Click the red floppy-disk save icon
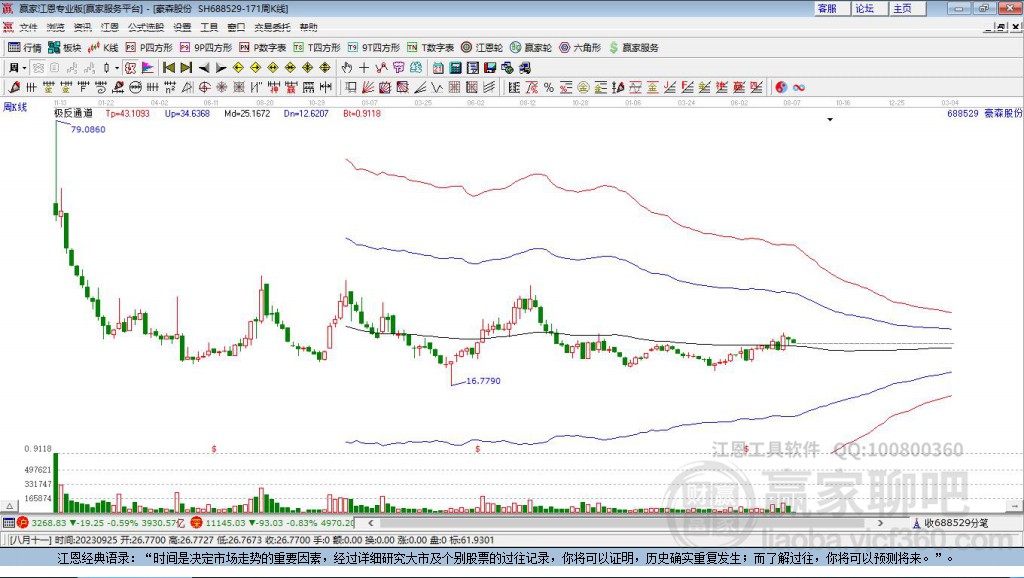The height and width of the screenshot is (578, 1024). coord(490,67)
